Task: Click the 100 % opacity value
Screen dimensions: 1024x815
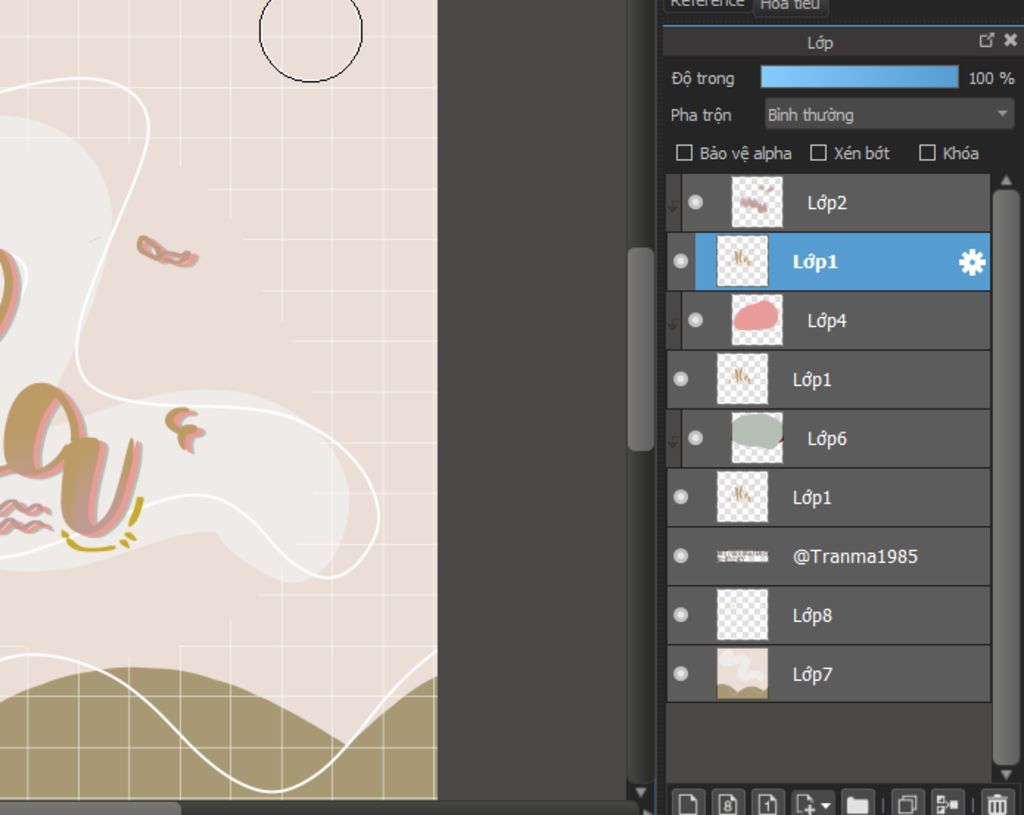Action: tap(991, 78)
